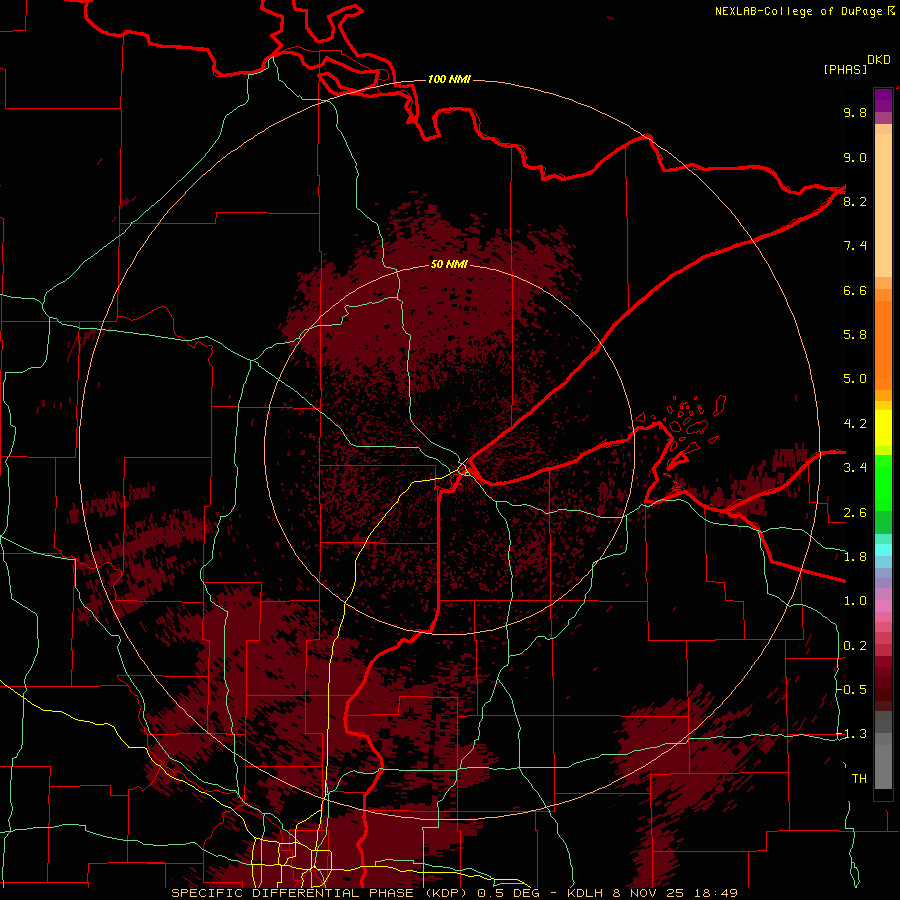900x900 pixels.
Task: Click the 7.4 value on the color scale
Action: pyautogui.click(x=855, y=246)
